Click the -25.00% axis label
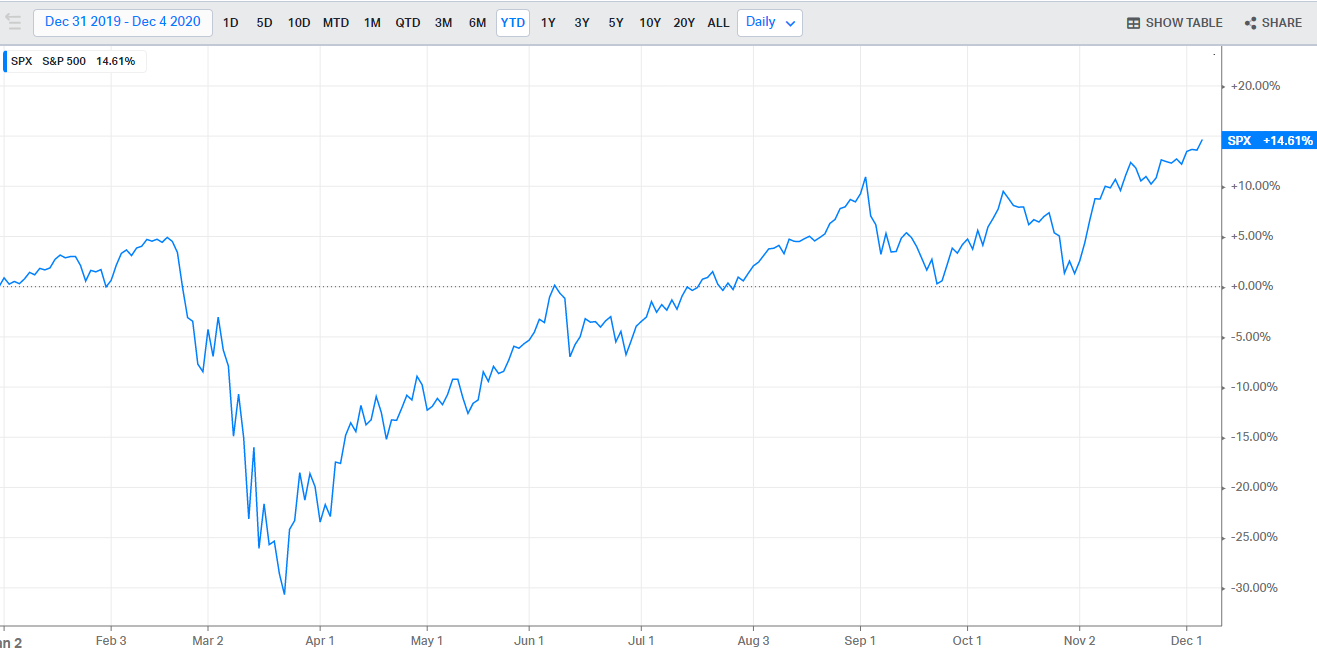1317x655 pixels. click(1255, 537)
